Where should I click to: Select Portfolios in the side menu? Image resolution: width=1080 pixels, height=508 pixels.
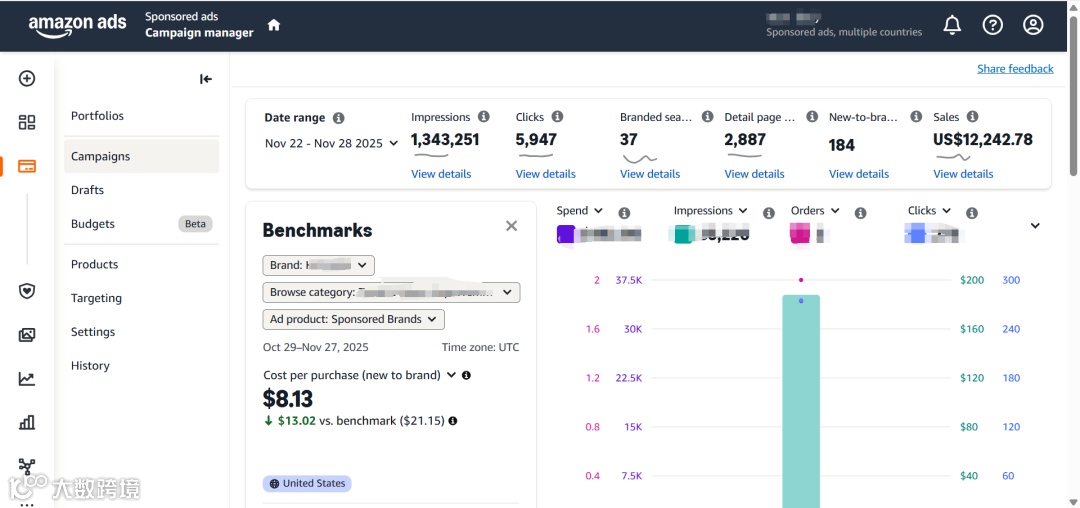tap(97, 116)
